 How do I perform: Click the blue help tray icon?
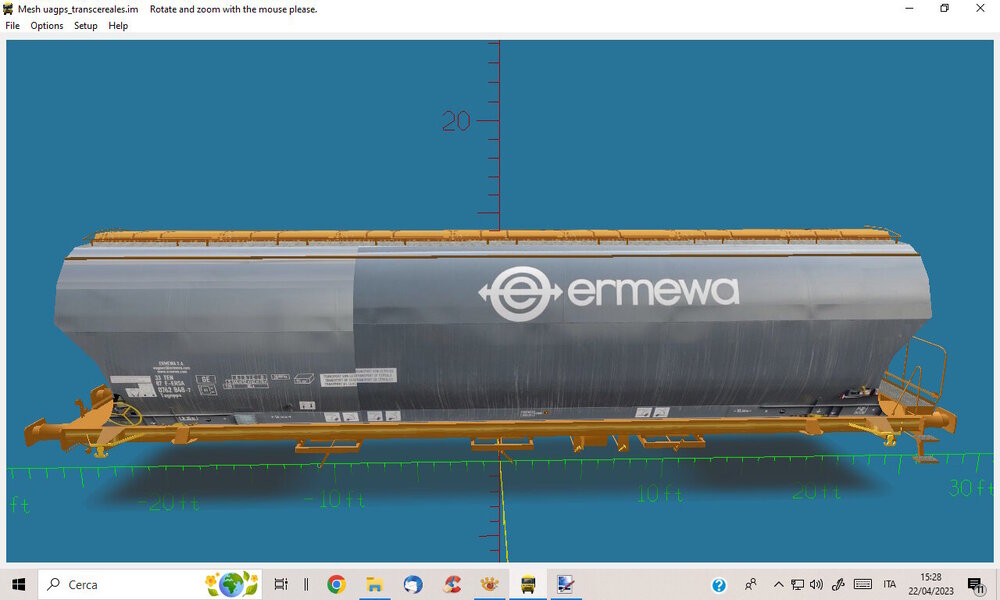[719, 585]
